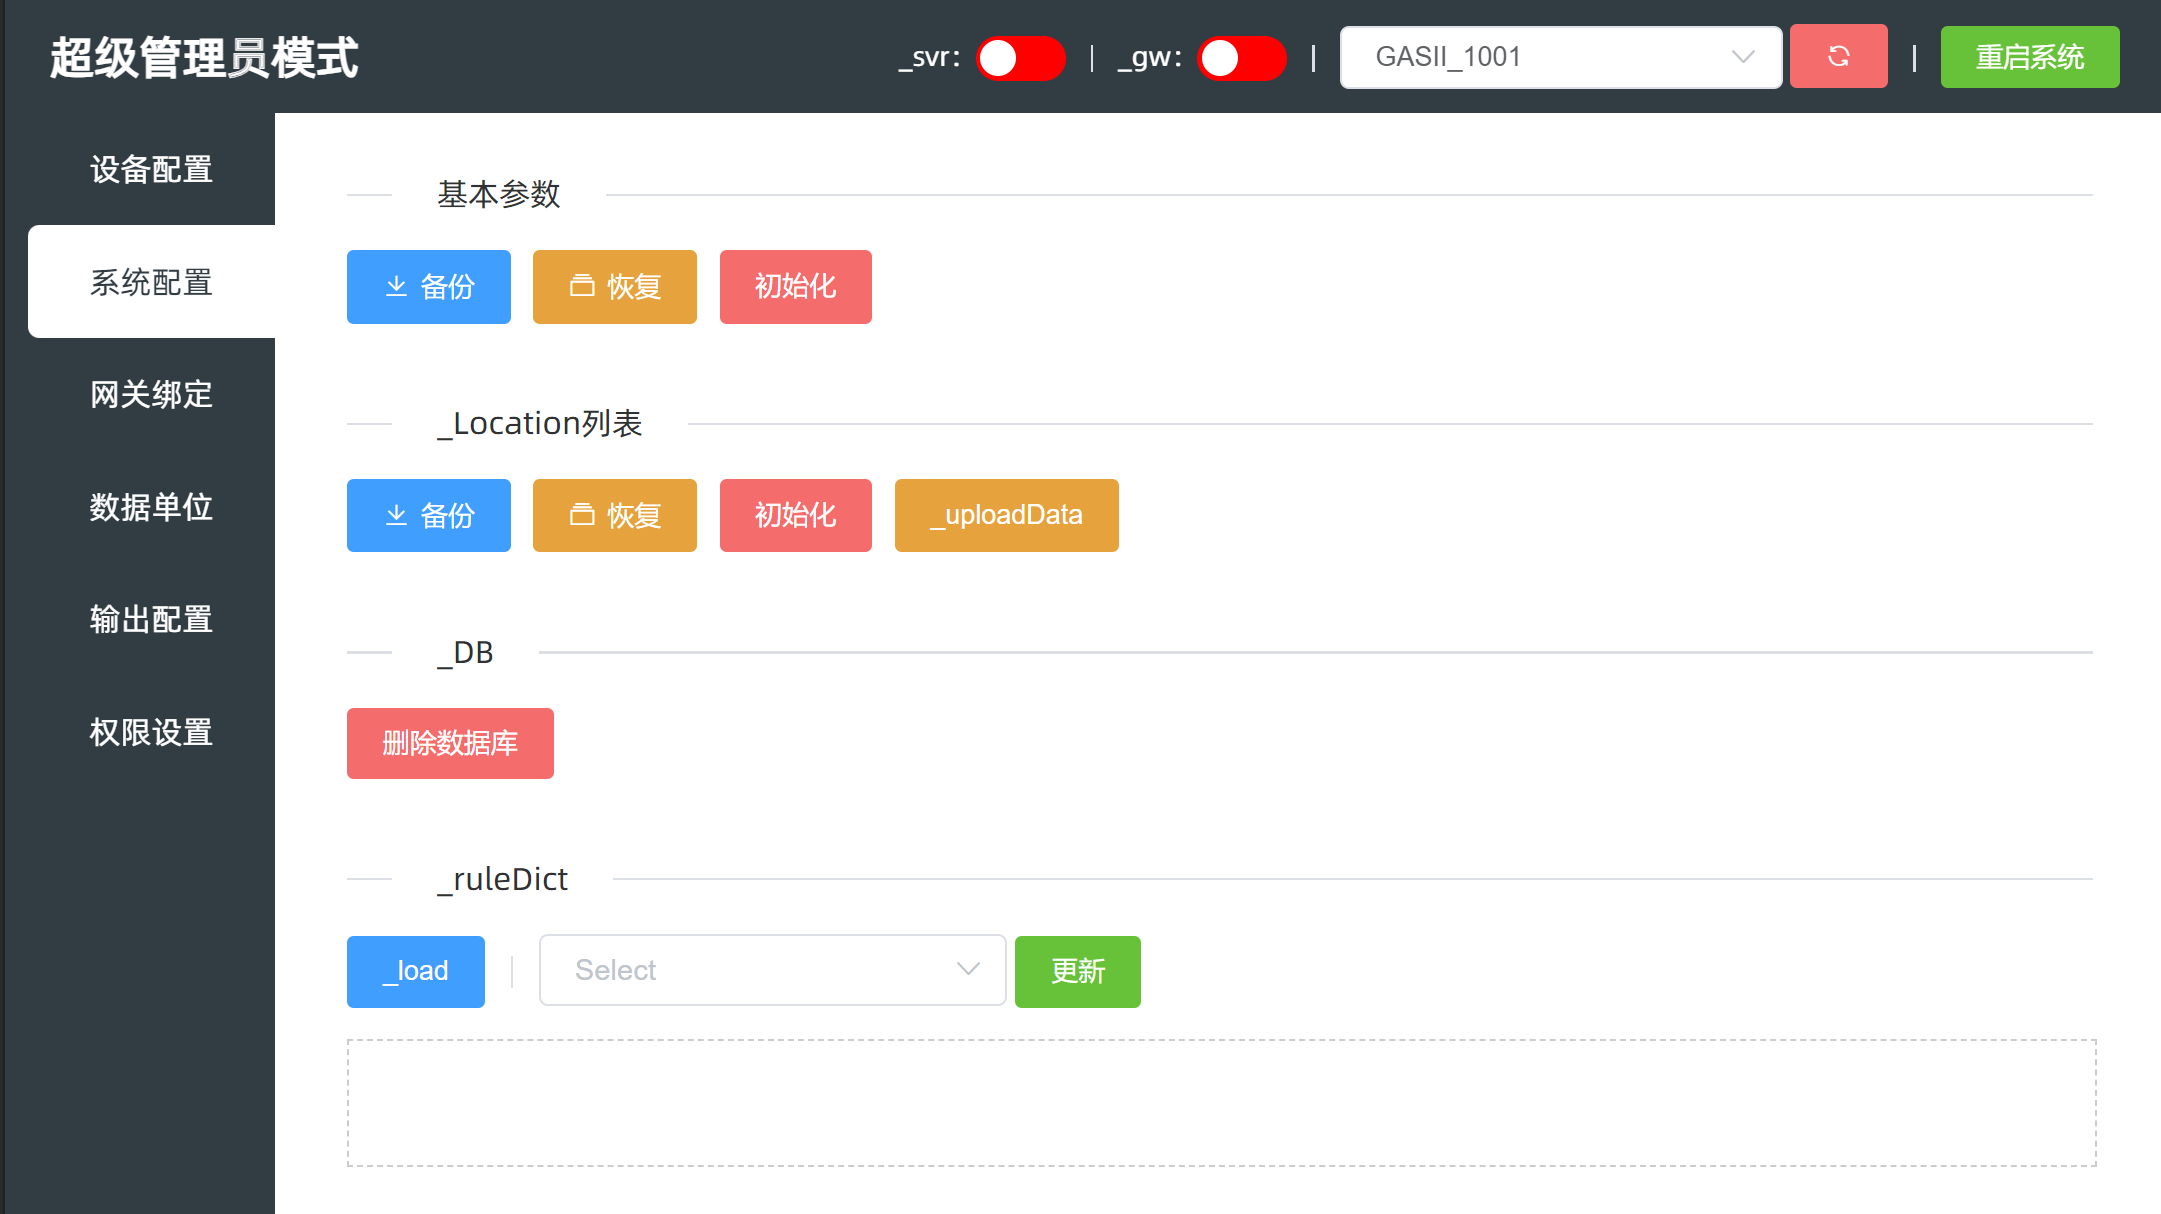Click 恢复 restore icon under _Location列表
Image resolution: width=2161 pixels, height=1214 pixels.
point(582,515)
